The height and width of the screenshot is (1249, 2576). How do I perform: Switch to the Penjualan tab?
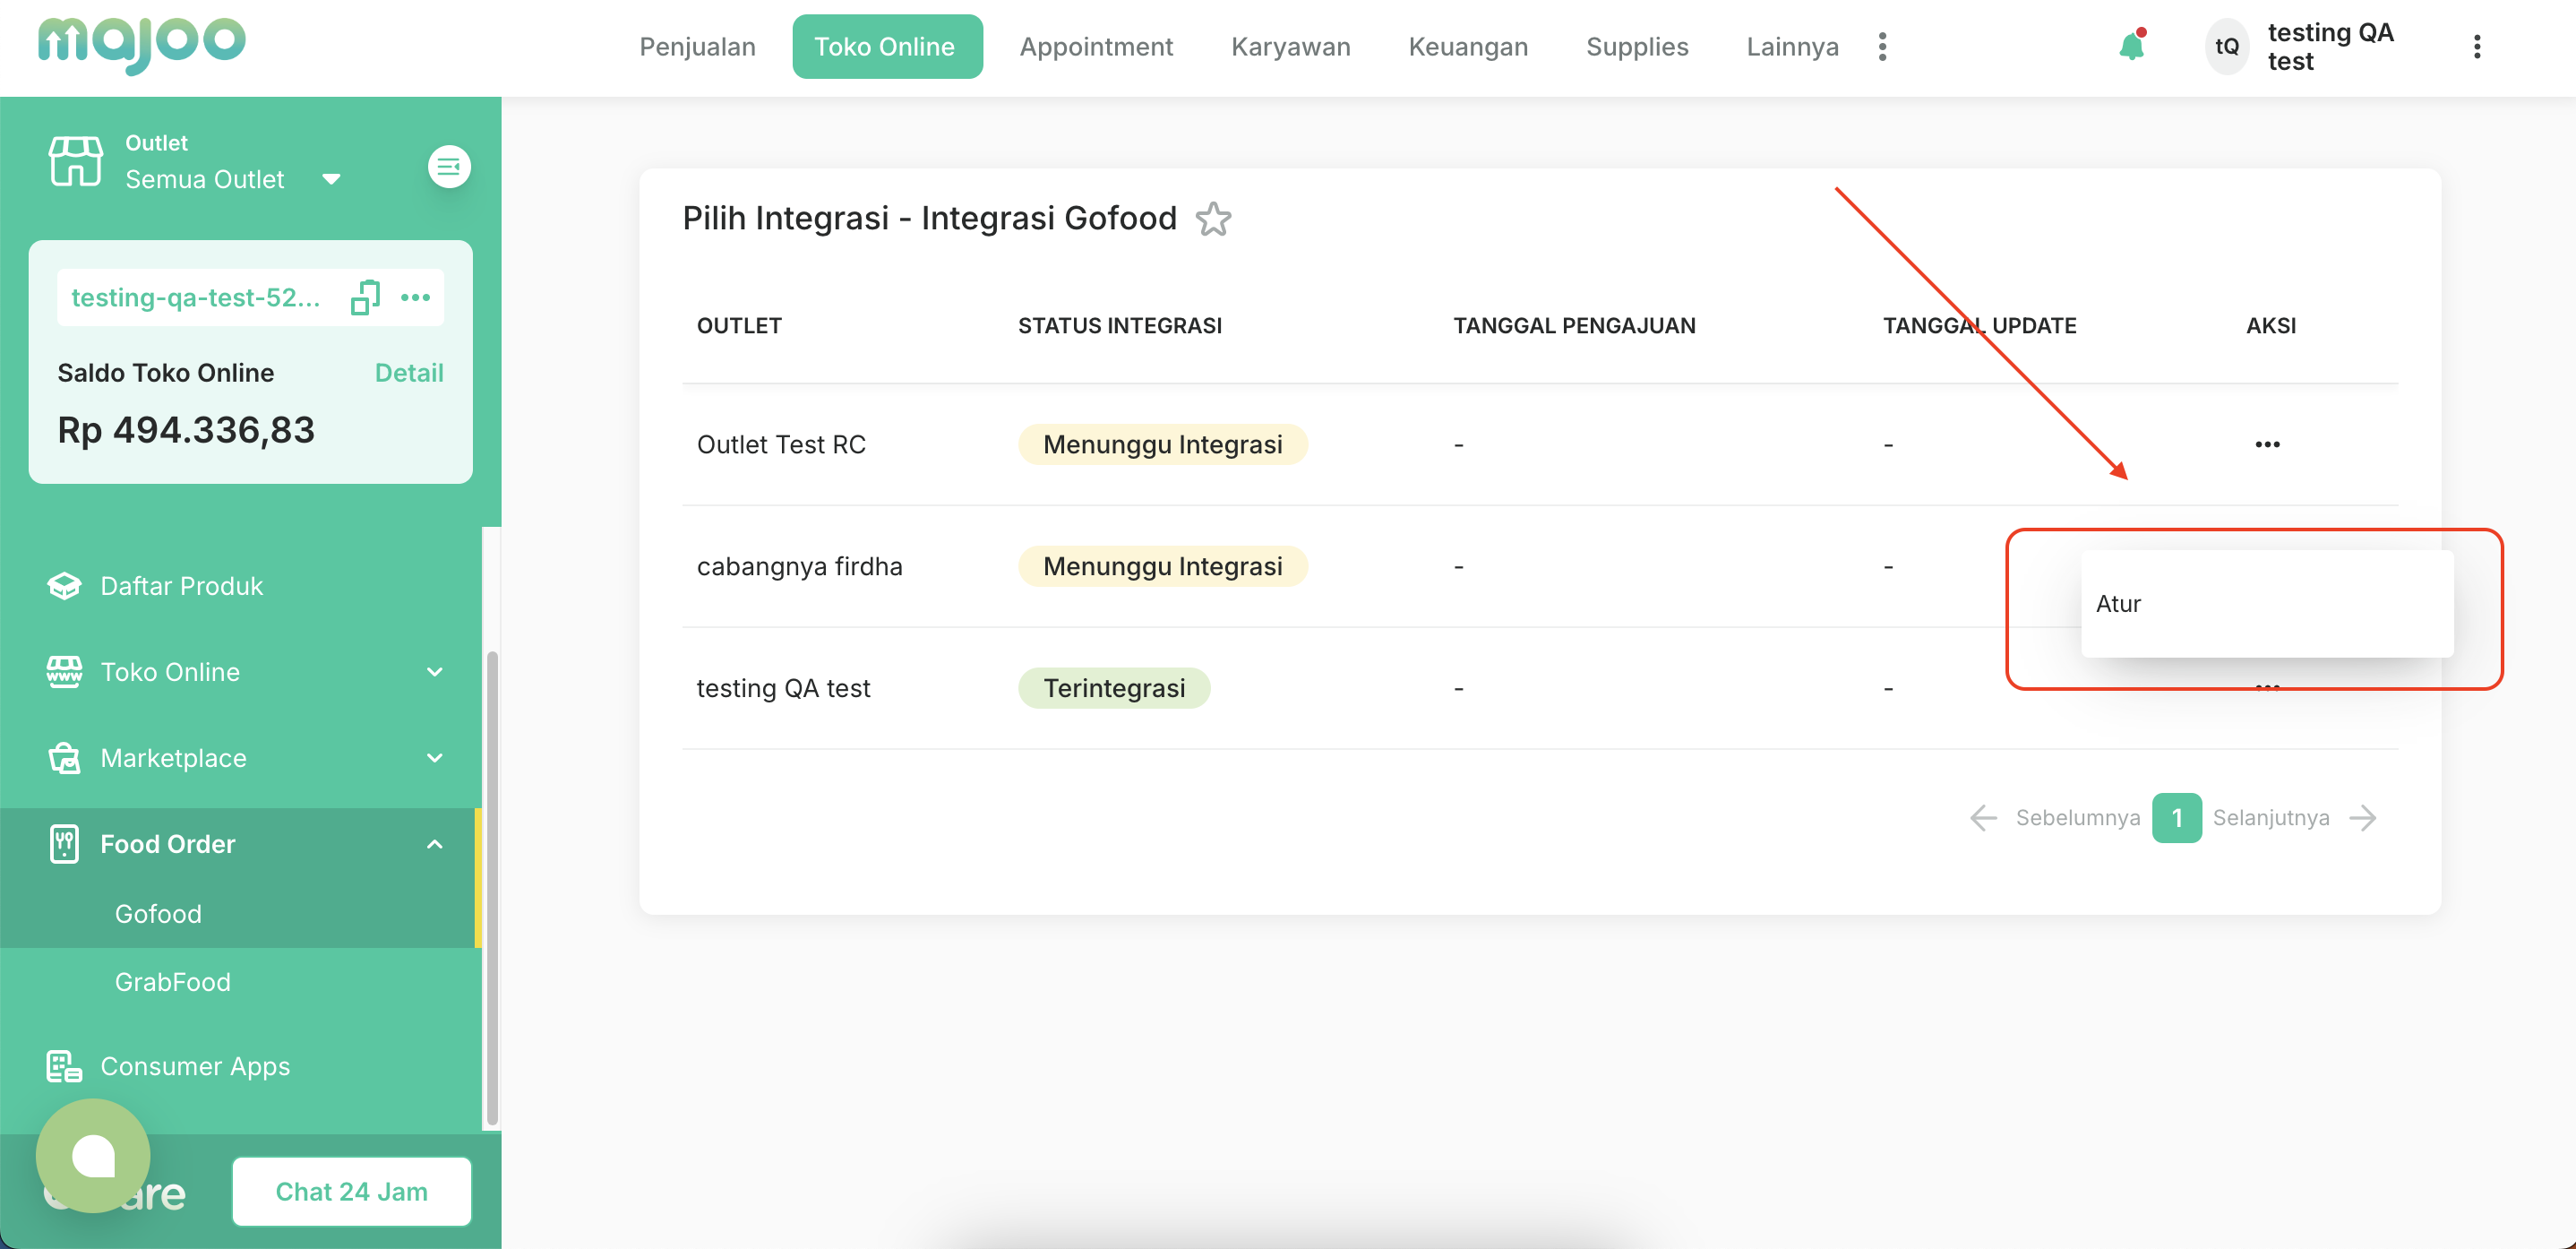697,47
